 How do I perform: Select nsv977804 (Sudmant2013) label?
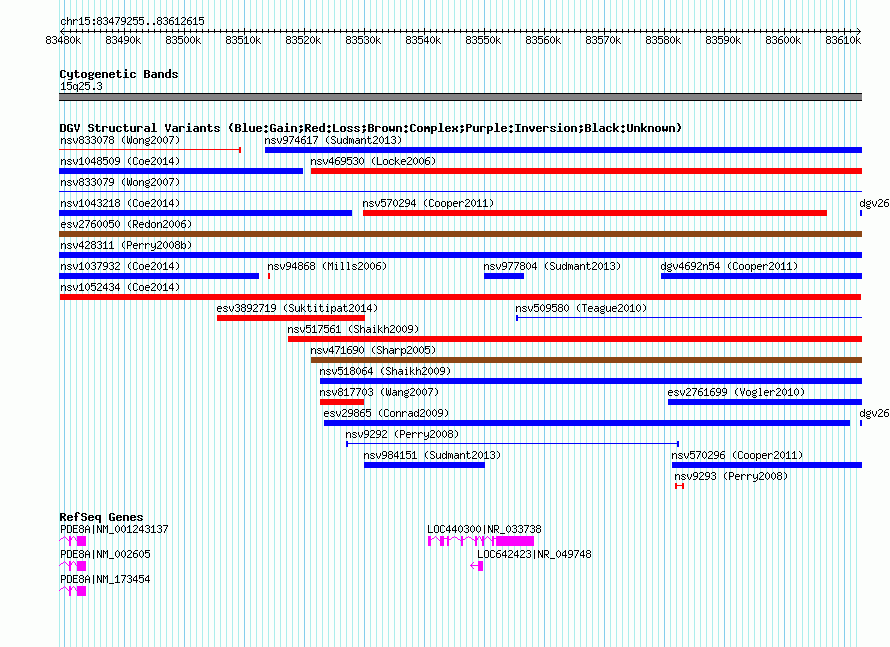pyautogui.click(x=552, y=266)
